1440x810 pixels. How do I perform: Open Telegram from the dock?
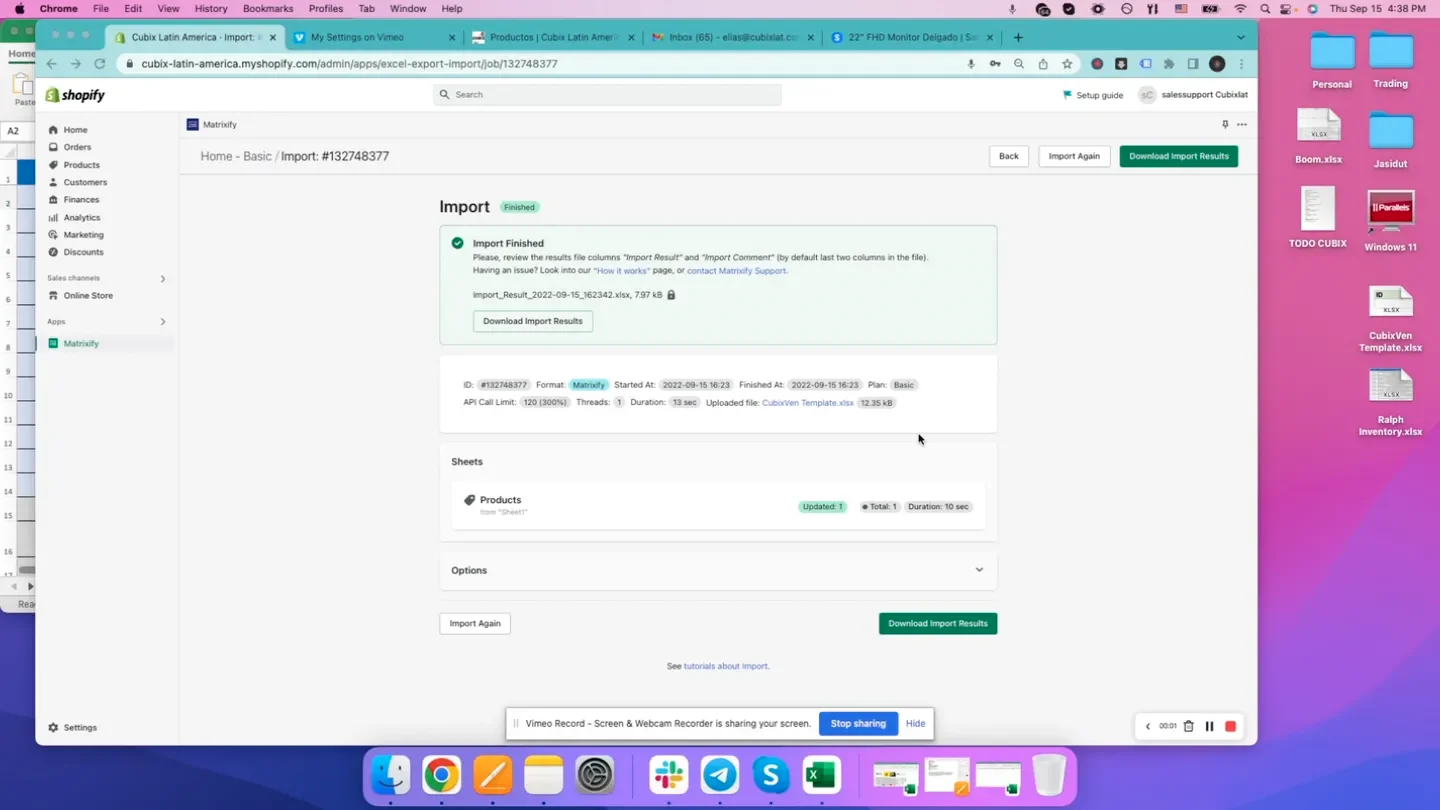click(720, 775)
